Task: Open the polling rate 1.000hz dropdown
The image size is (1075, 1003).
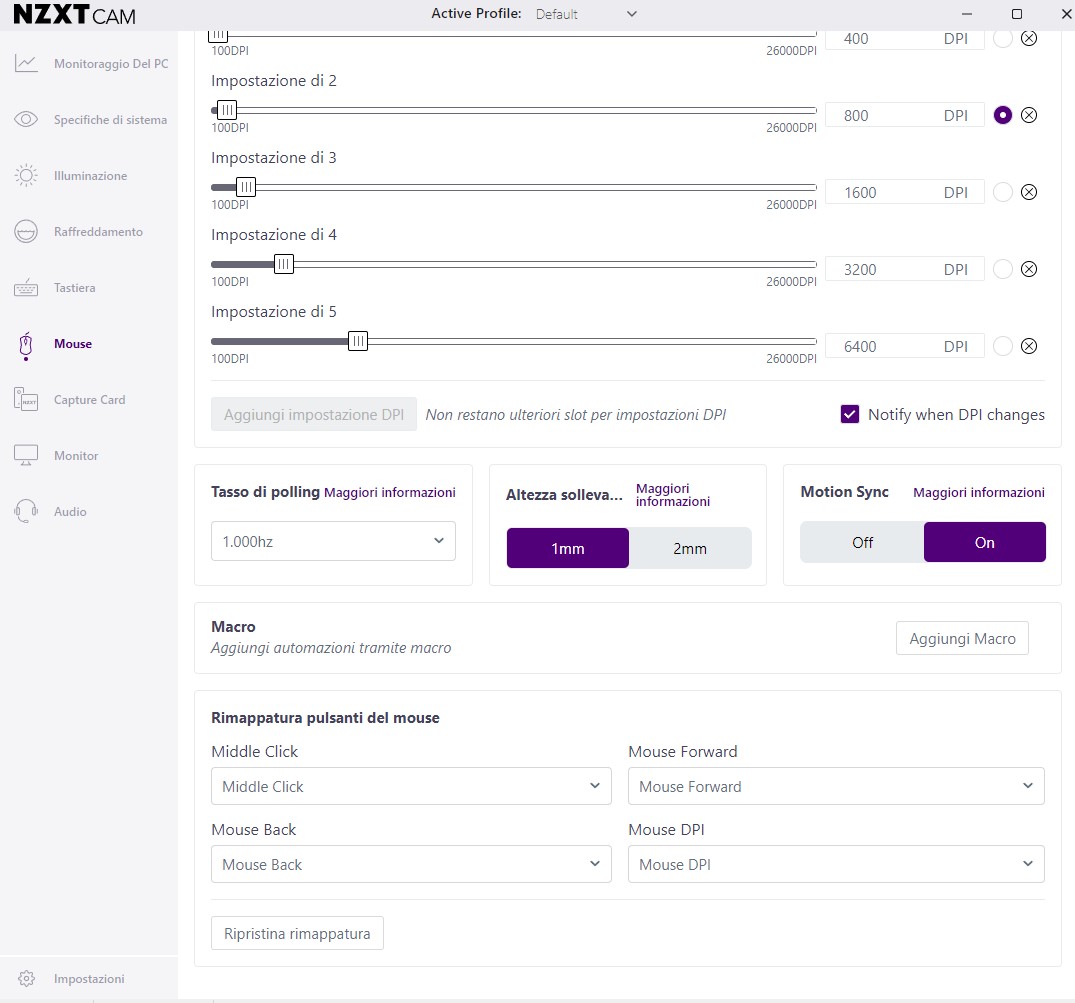Action: (333, 541)
